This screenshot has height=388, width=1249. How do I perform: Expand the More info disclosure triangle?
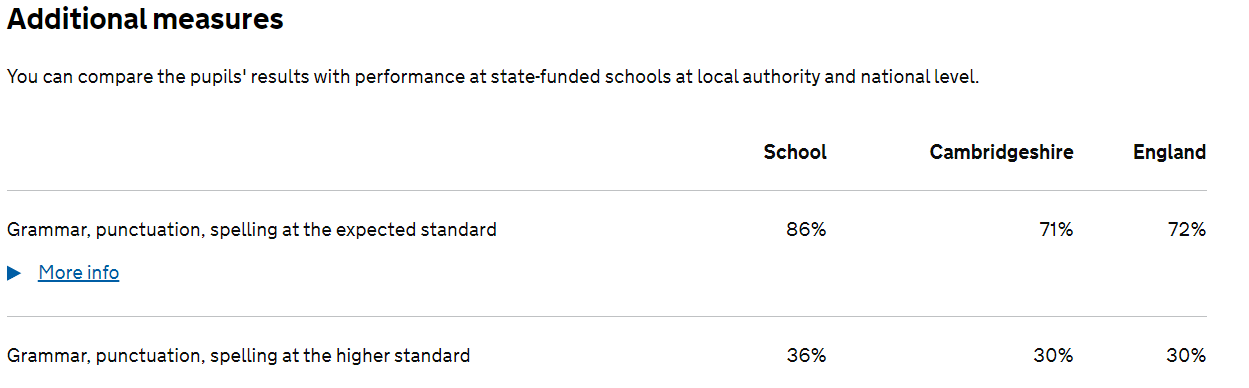pos(14,273)
